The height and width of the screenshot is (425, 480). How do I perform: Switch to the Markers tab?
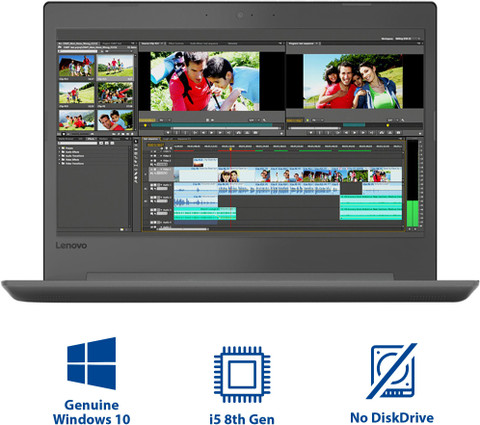click(x=103, y=139)
